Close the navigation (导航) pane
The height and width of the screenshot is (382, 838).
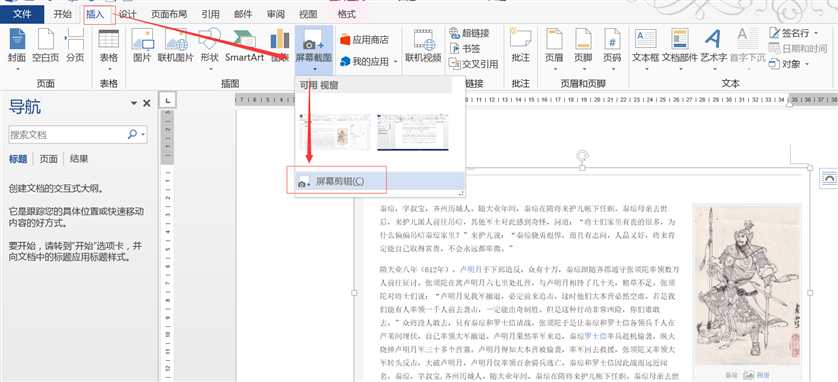click(x=146, y=103)
